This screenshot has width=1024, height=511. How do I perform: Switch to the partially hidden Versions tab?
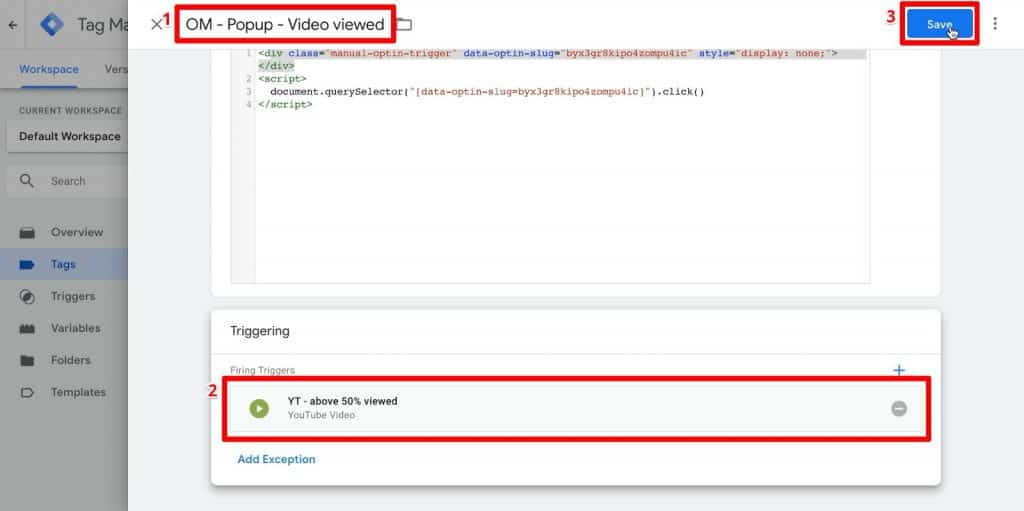point(116,69)
